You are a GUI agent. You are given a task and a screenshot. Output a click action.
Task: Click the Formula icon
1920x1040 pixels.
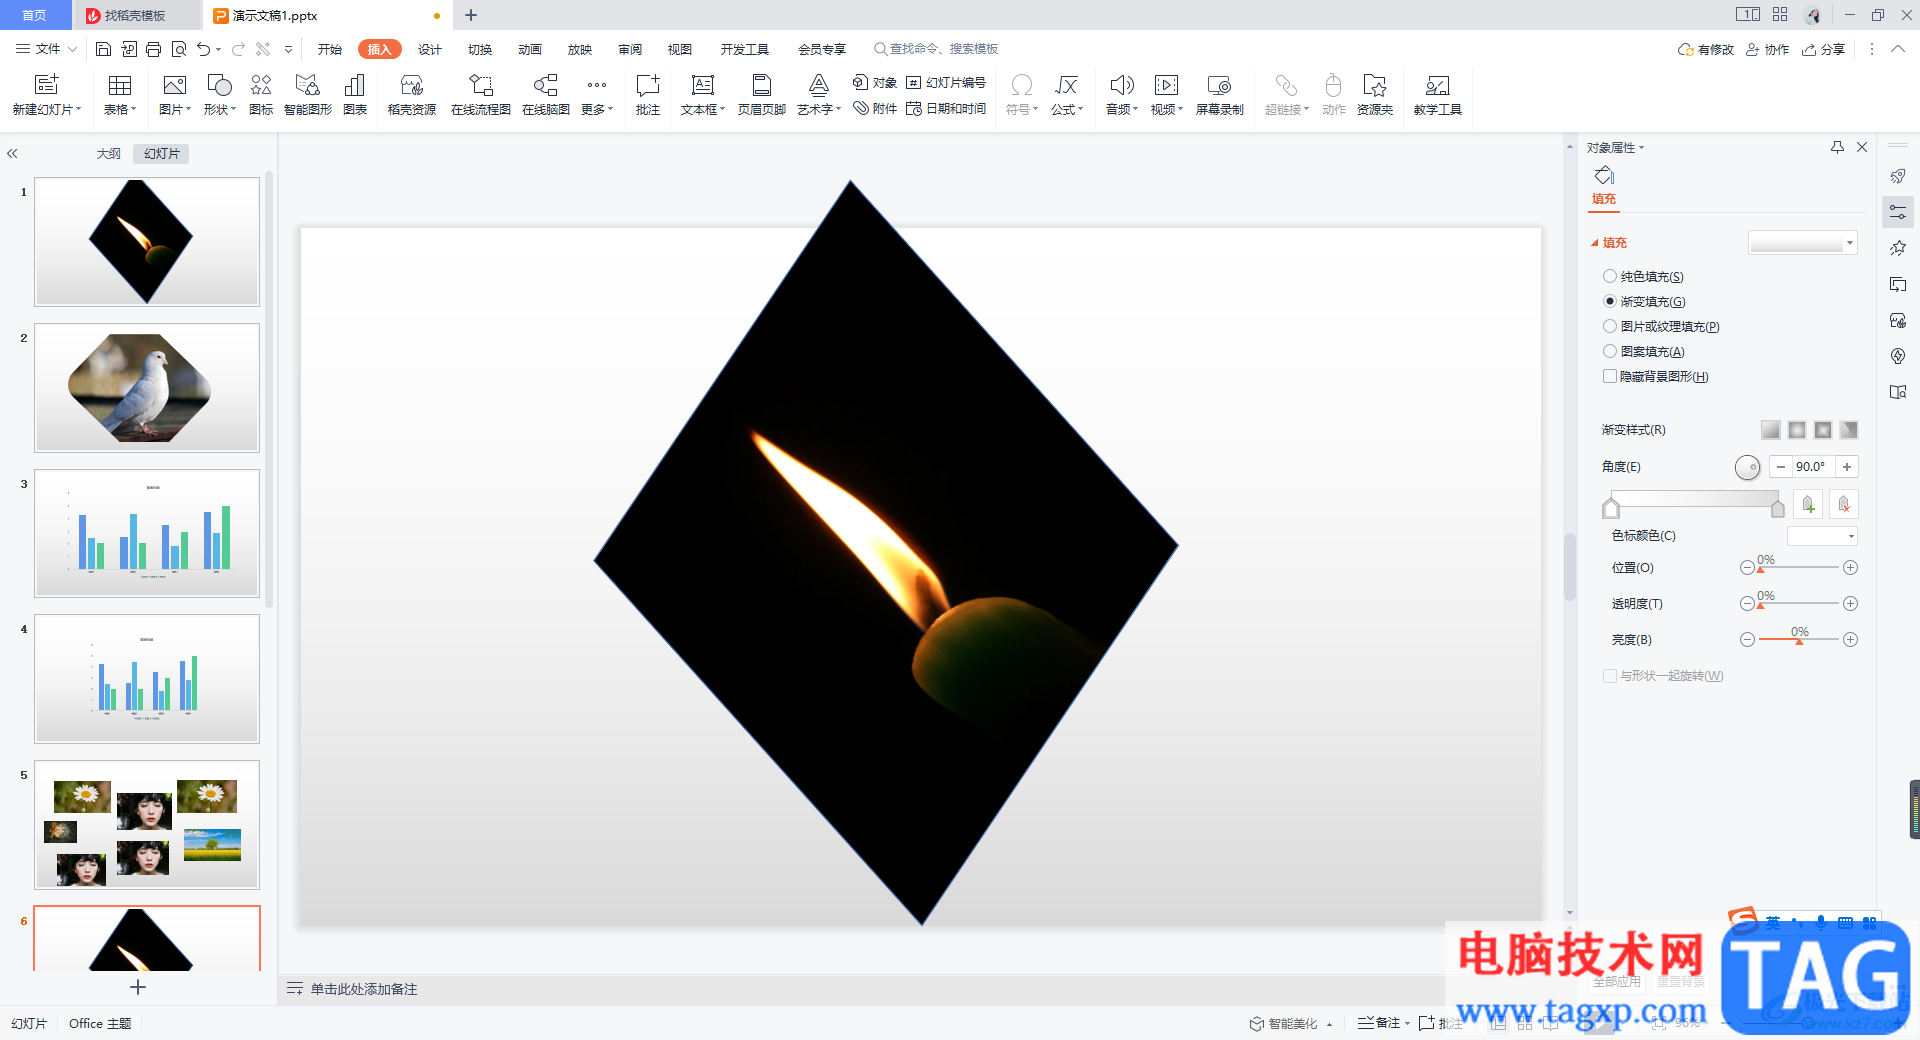click(x=1066, y=85)
